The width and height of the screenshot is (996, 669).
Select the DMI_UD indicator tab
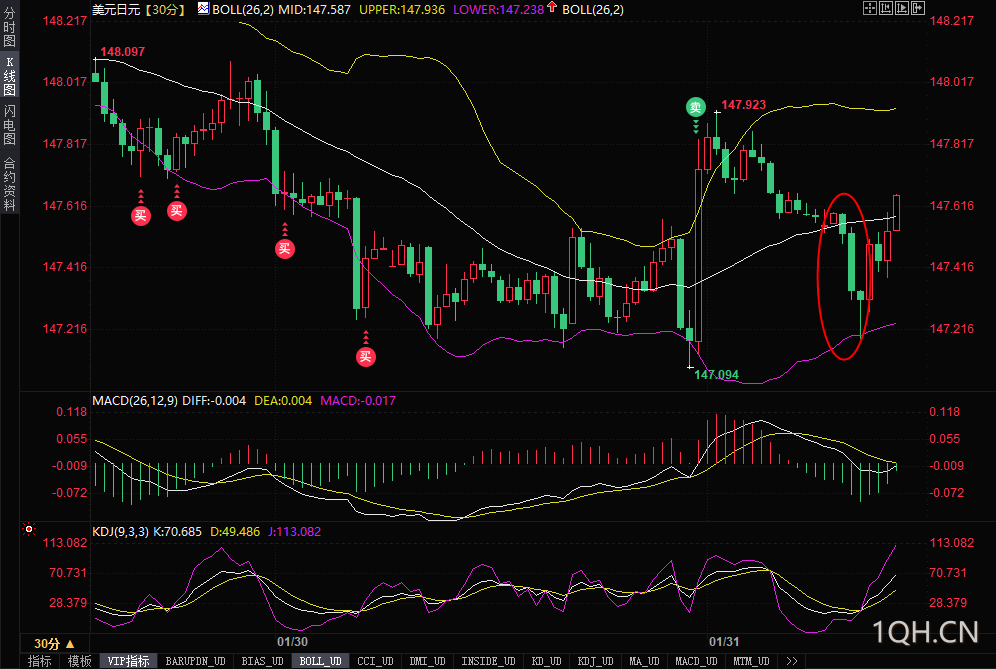coord(427,661)
